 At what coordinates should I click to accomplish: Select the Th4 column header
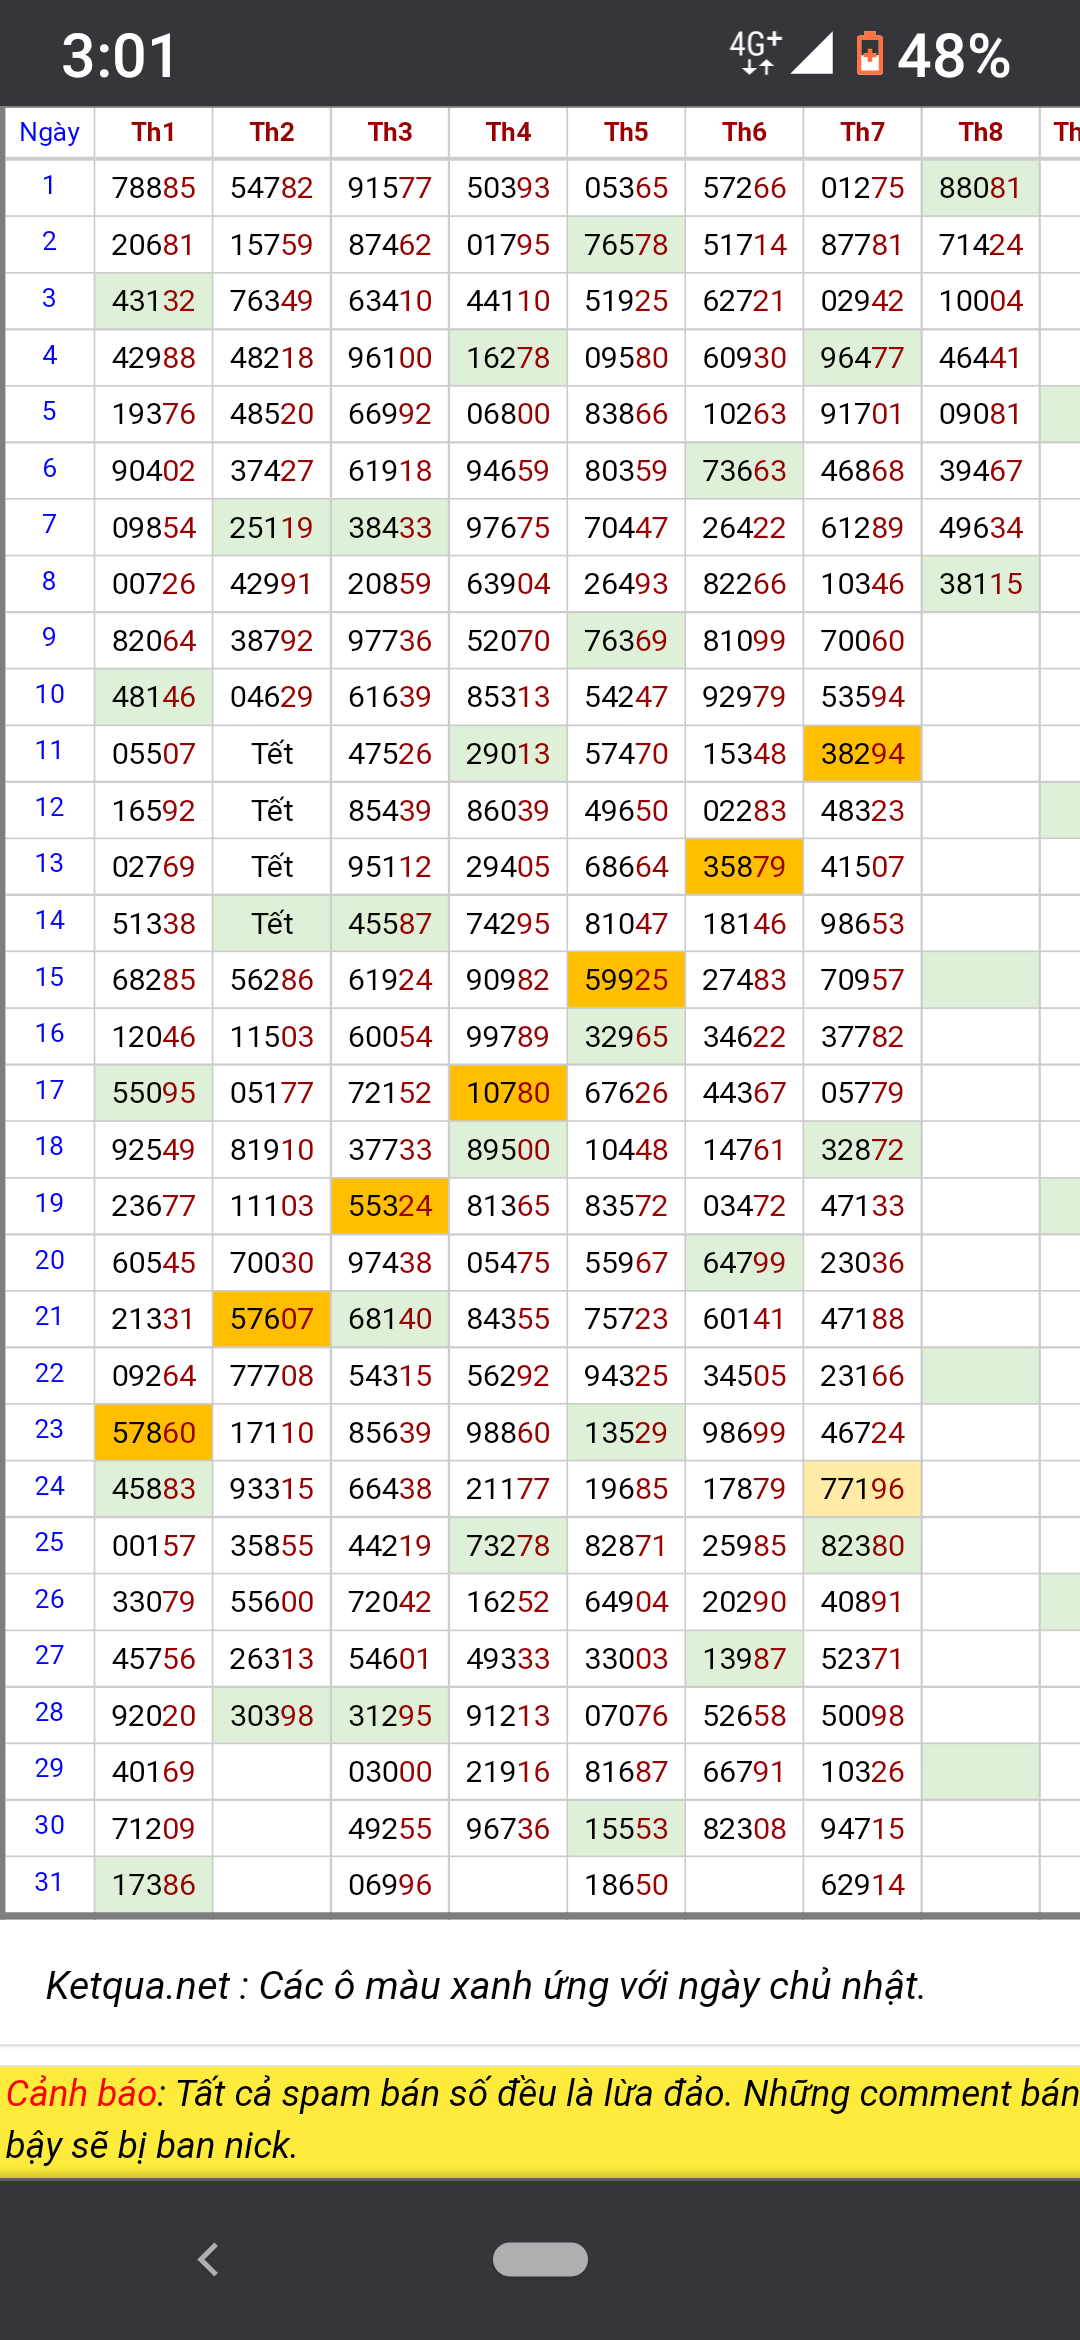(x=508, y=132)
